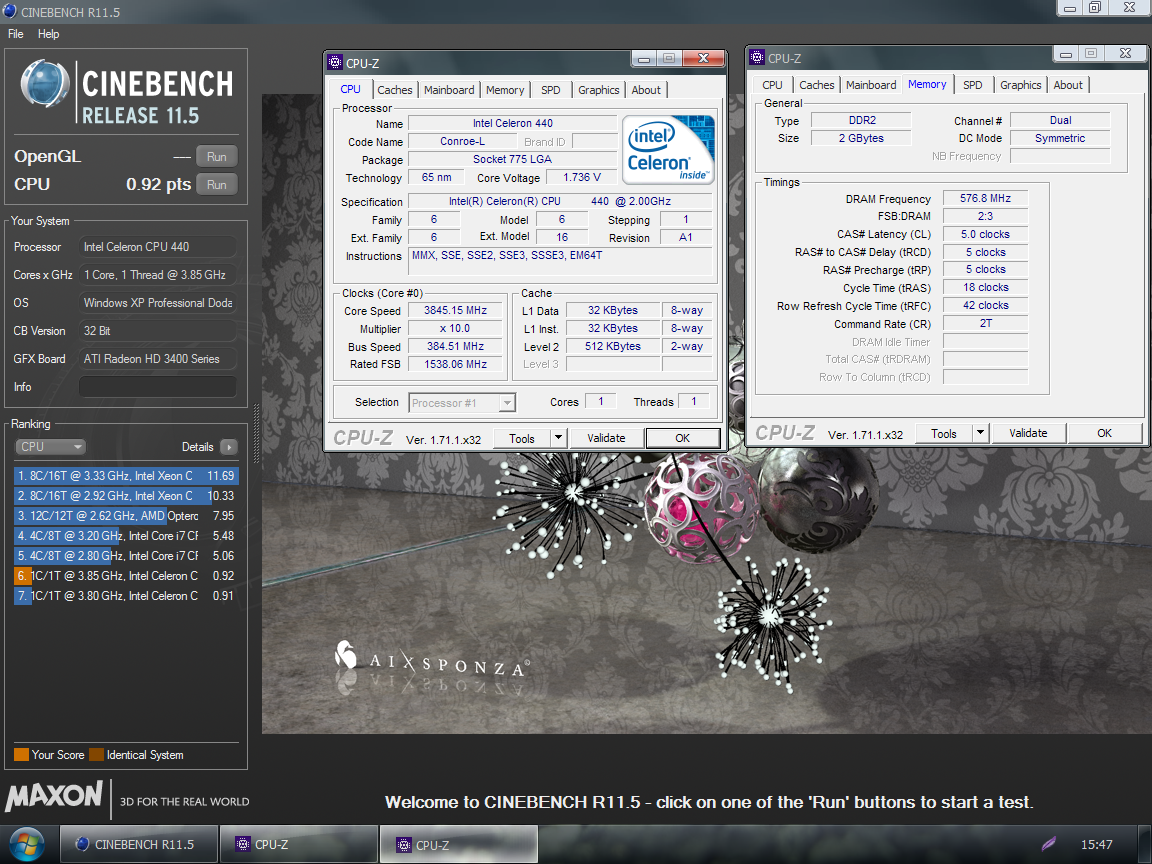The width and height of the screenshot is (1152, 864).
Task: Switch to Caches tab in right CPU-Z
Action: tap(817, 84)
